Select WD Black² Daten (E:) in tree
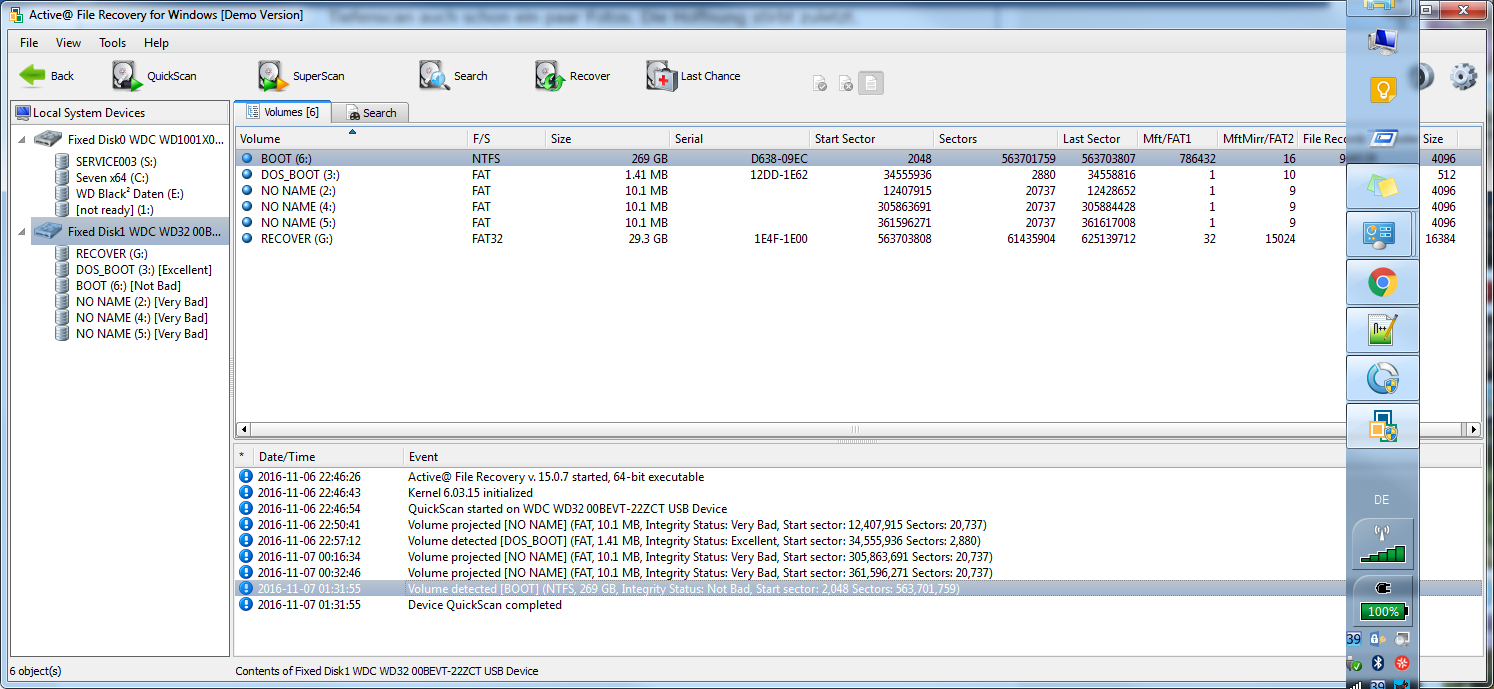This screenshot has width=1494, height=689. pyautogui.click(x=129, y=193)
